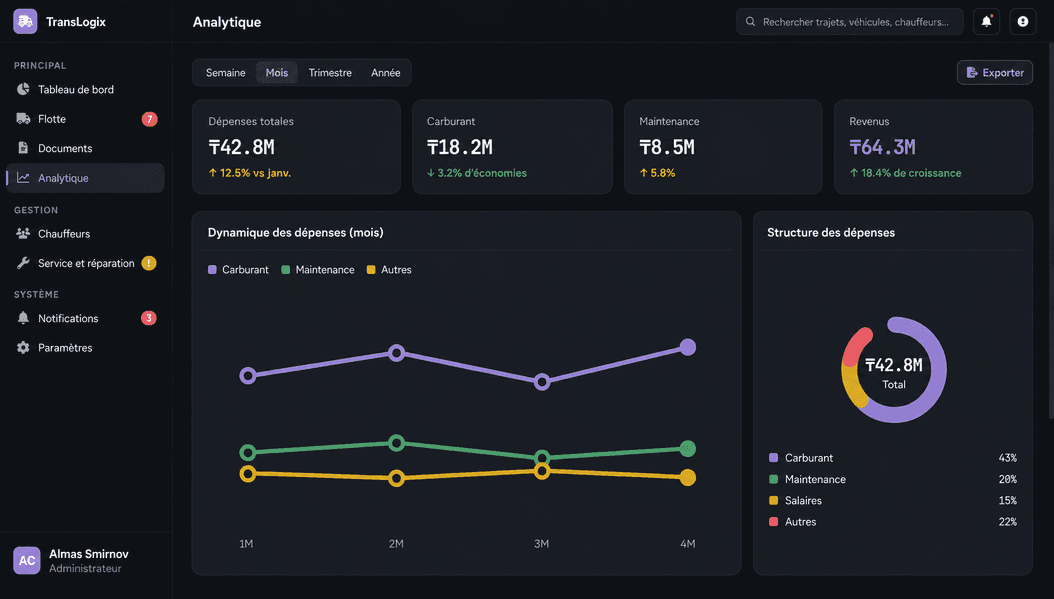Viewport: 1054px width, 599px height.
Task: Select the Année period tab
Action: 386,73
